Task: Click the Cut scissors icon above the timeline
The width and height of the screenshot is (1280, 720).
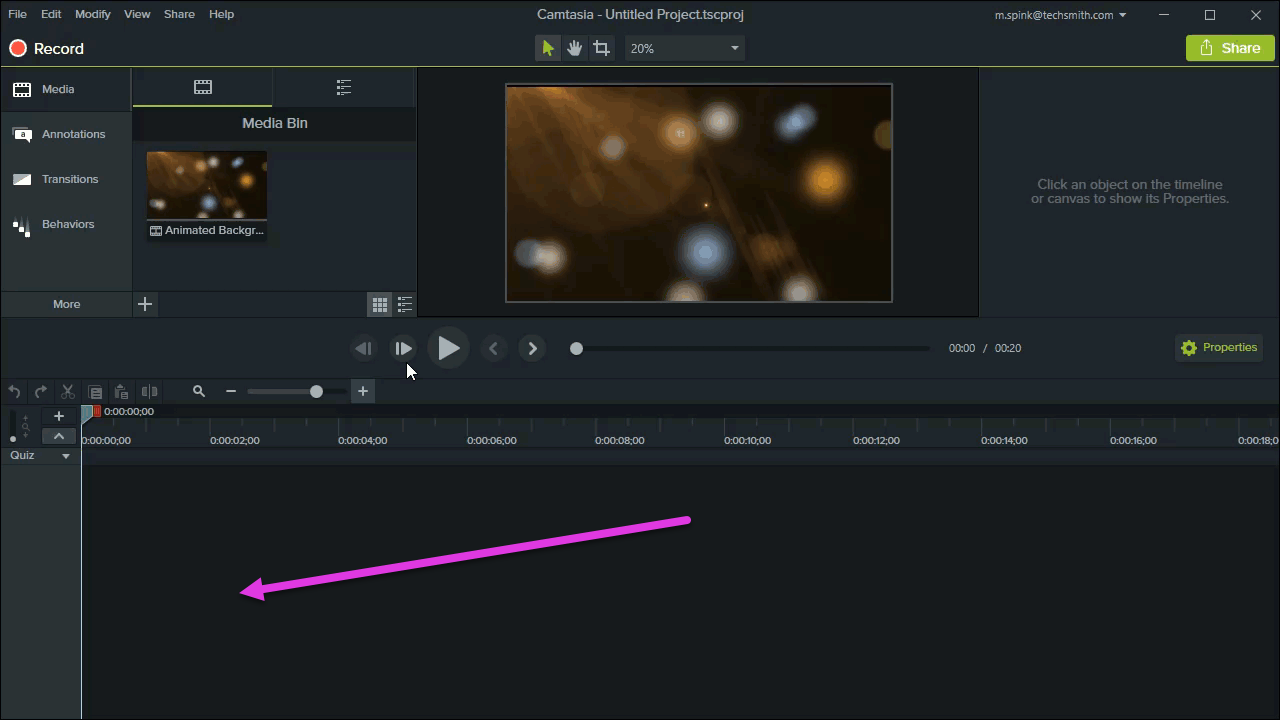Action: (x=67, y=391)
